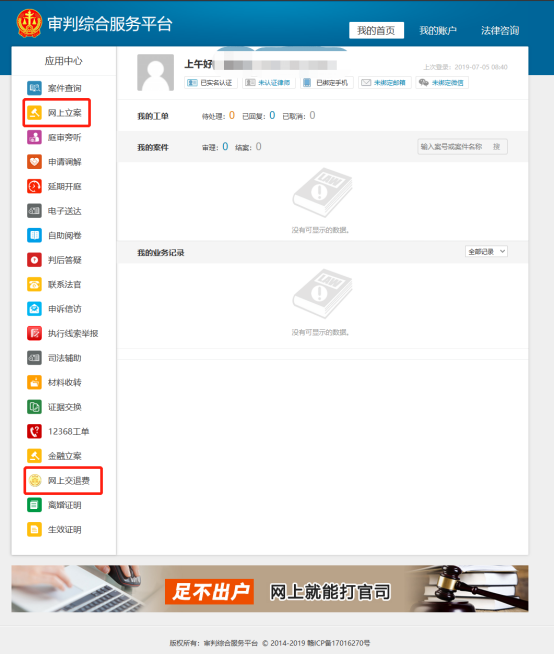Open the 庭审旁听 icon
Screen dimensions: 554x655
click(x=34, y=137)
